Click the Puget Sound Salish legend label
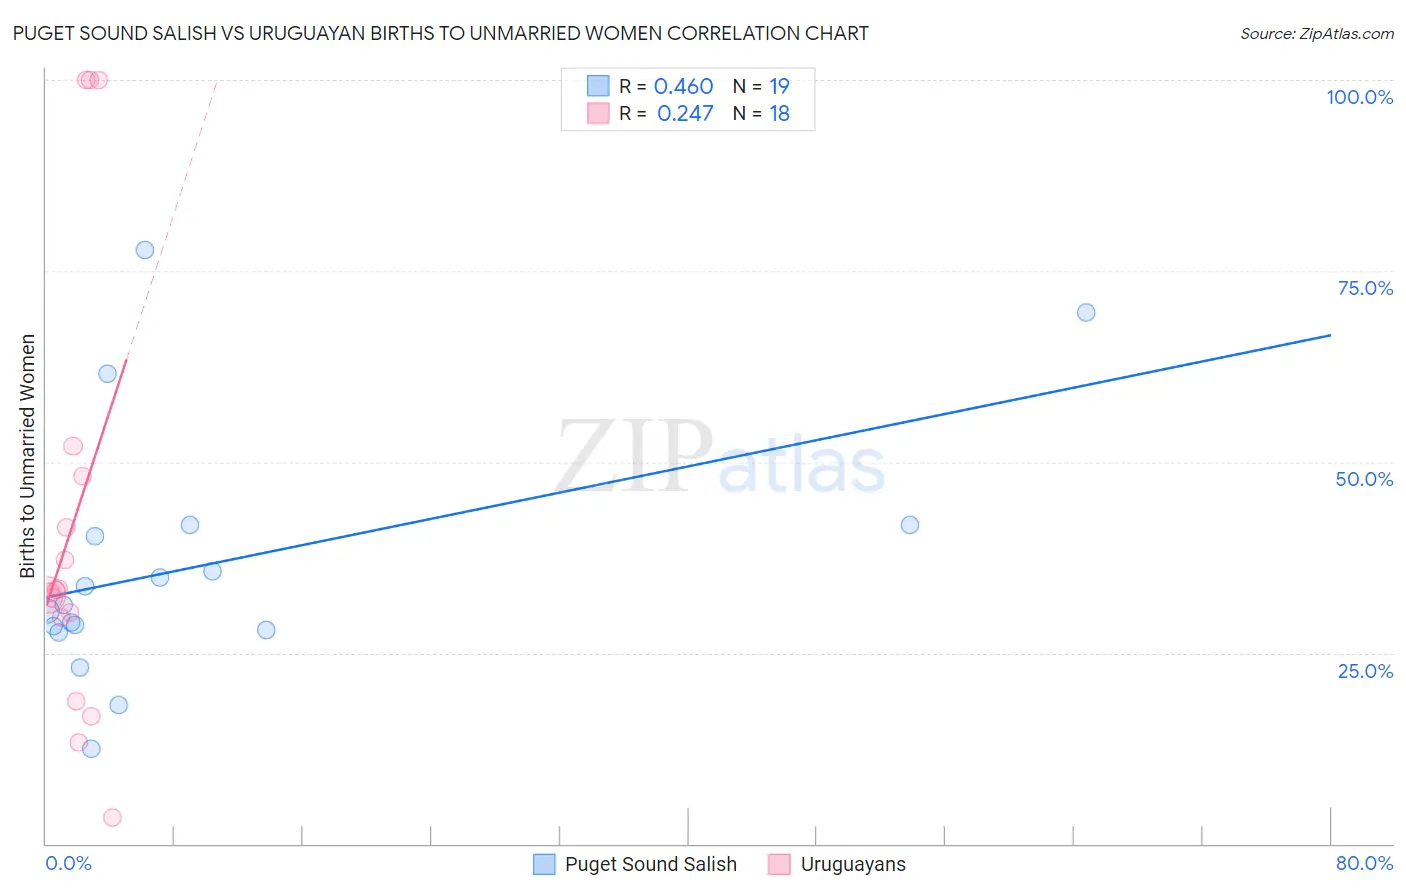This screenshot has width=1406, height=892. pos(651,864)
